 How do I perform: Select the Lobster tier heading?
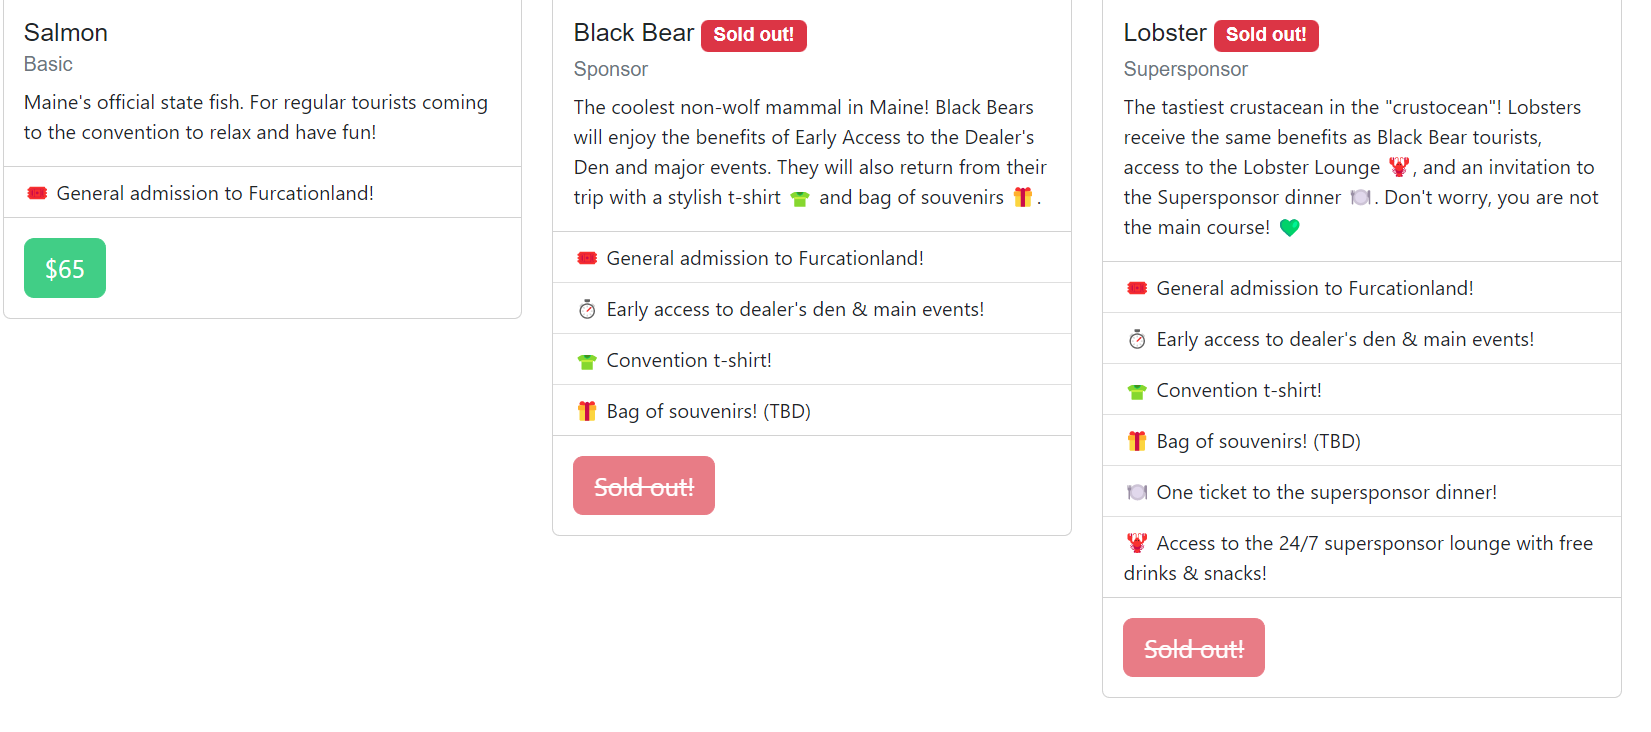tap(1165, 33)
